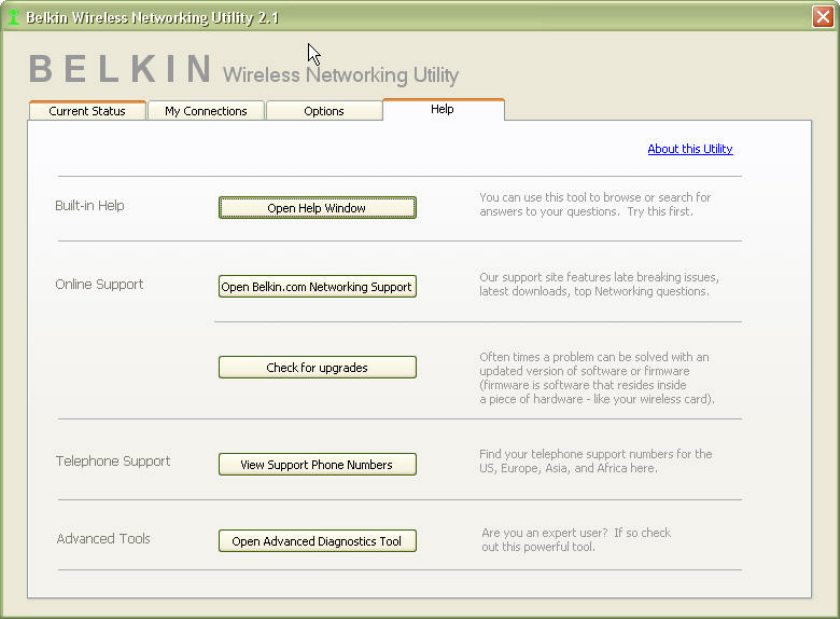This screenshot has height=619, width=840.
Task: Click the 'Our support site features' description
Action: (599, 284)
